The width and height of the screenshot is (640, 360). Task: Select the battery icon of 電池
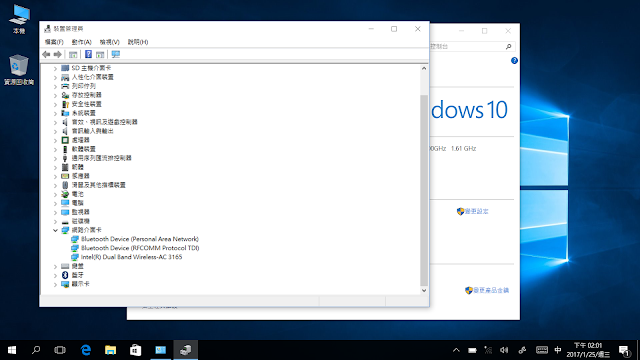click(65, 194)
